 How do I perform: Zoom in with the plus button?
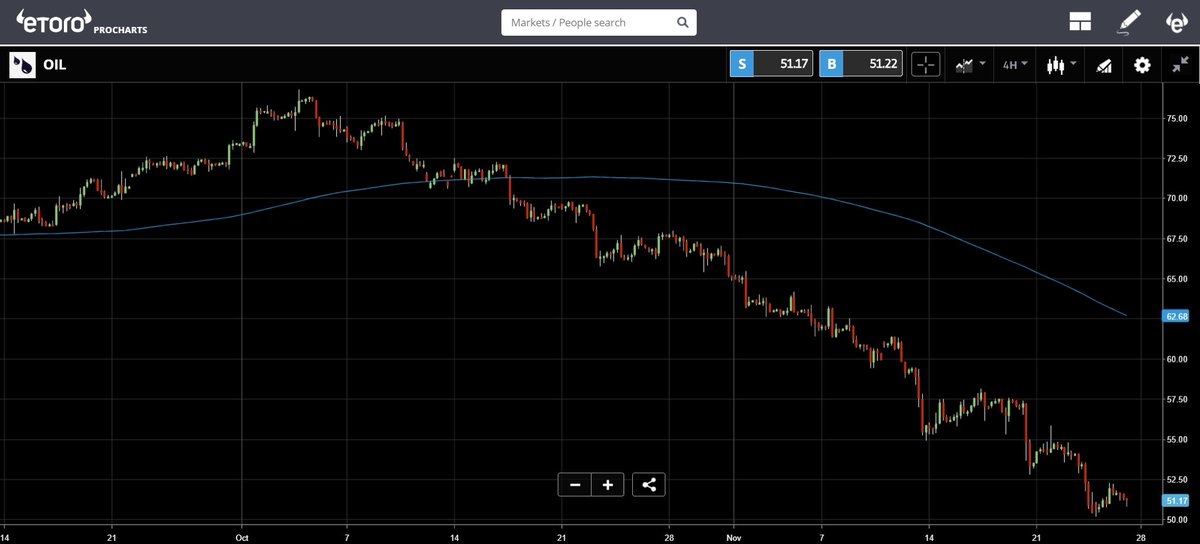click(x=608, y=485)
